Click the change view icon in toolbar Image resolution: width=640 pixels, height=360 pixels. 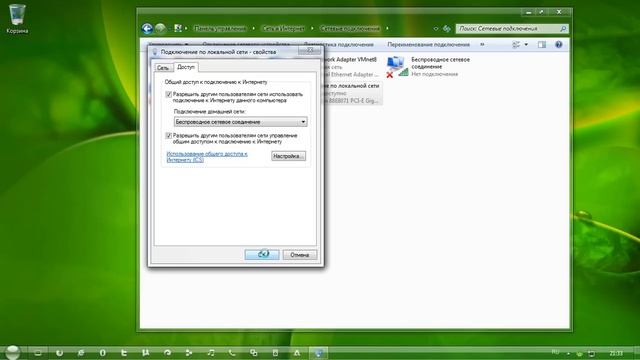516,44
